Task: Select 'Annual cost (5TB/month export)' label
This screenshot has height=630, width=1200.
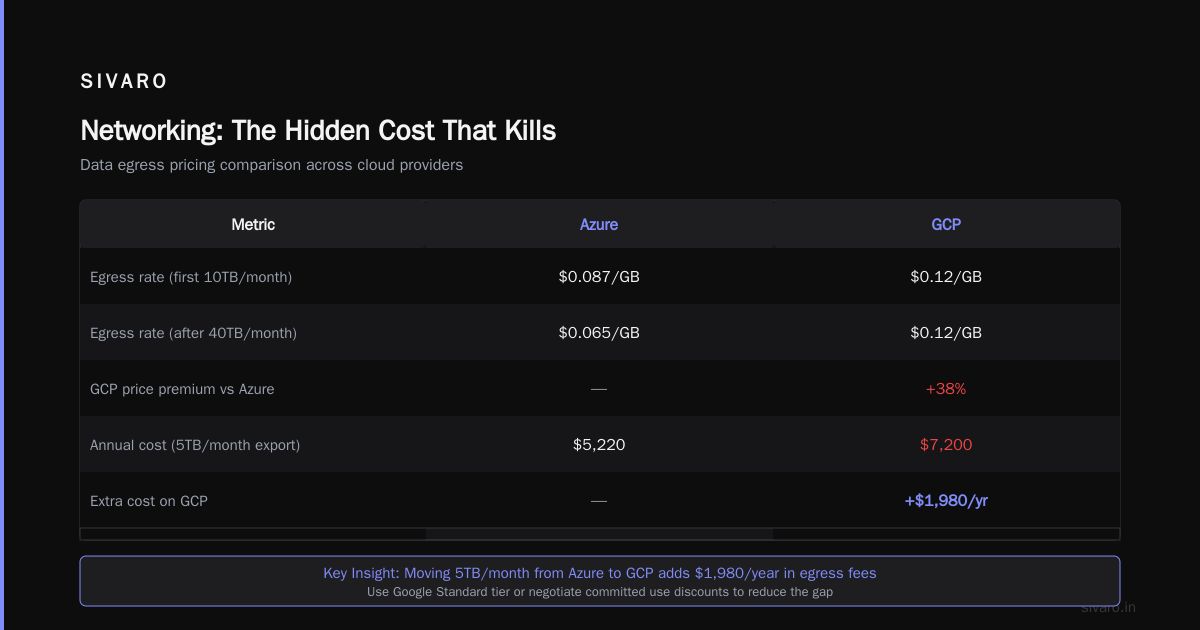Action: 195,445
